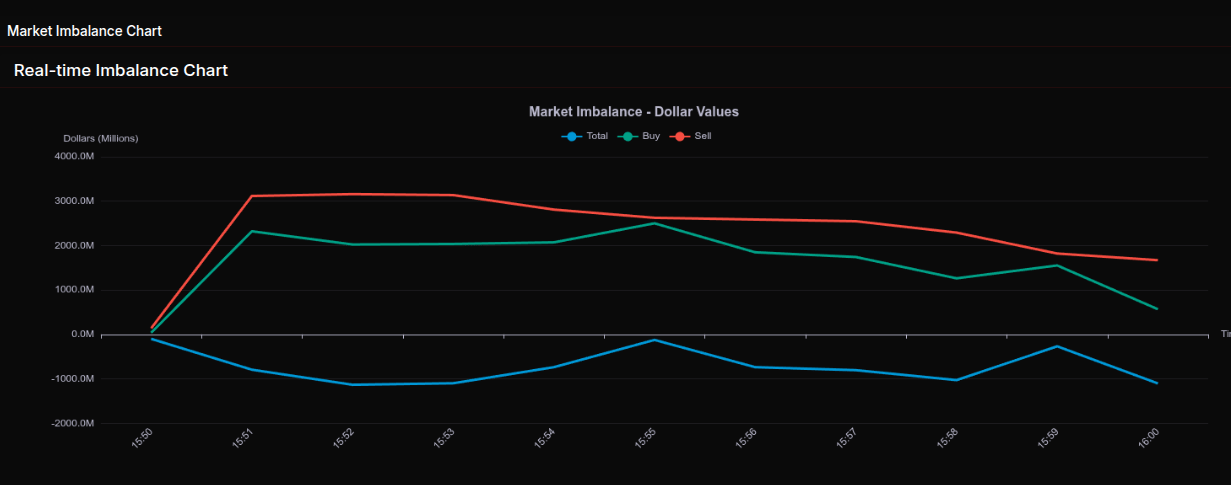Click the green Buy legend marker
This screenshot has height=485, width=1231.
pos(628,136)
